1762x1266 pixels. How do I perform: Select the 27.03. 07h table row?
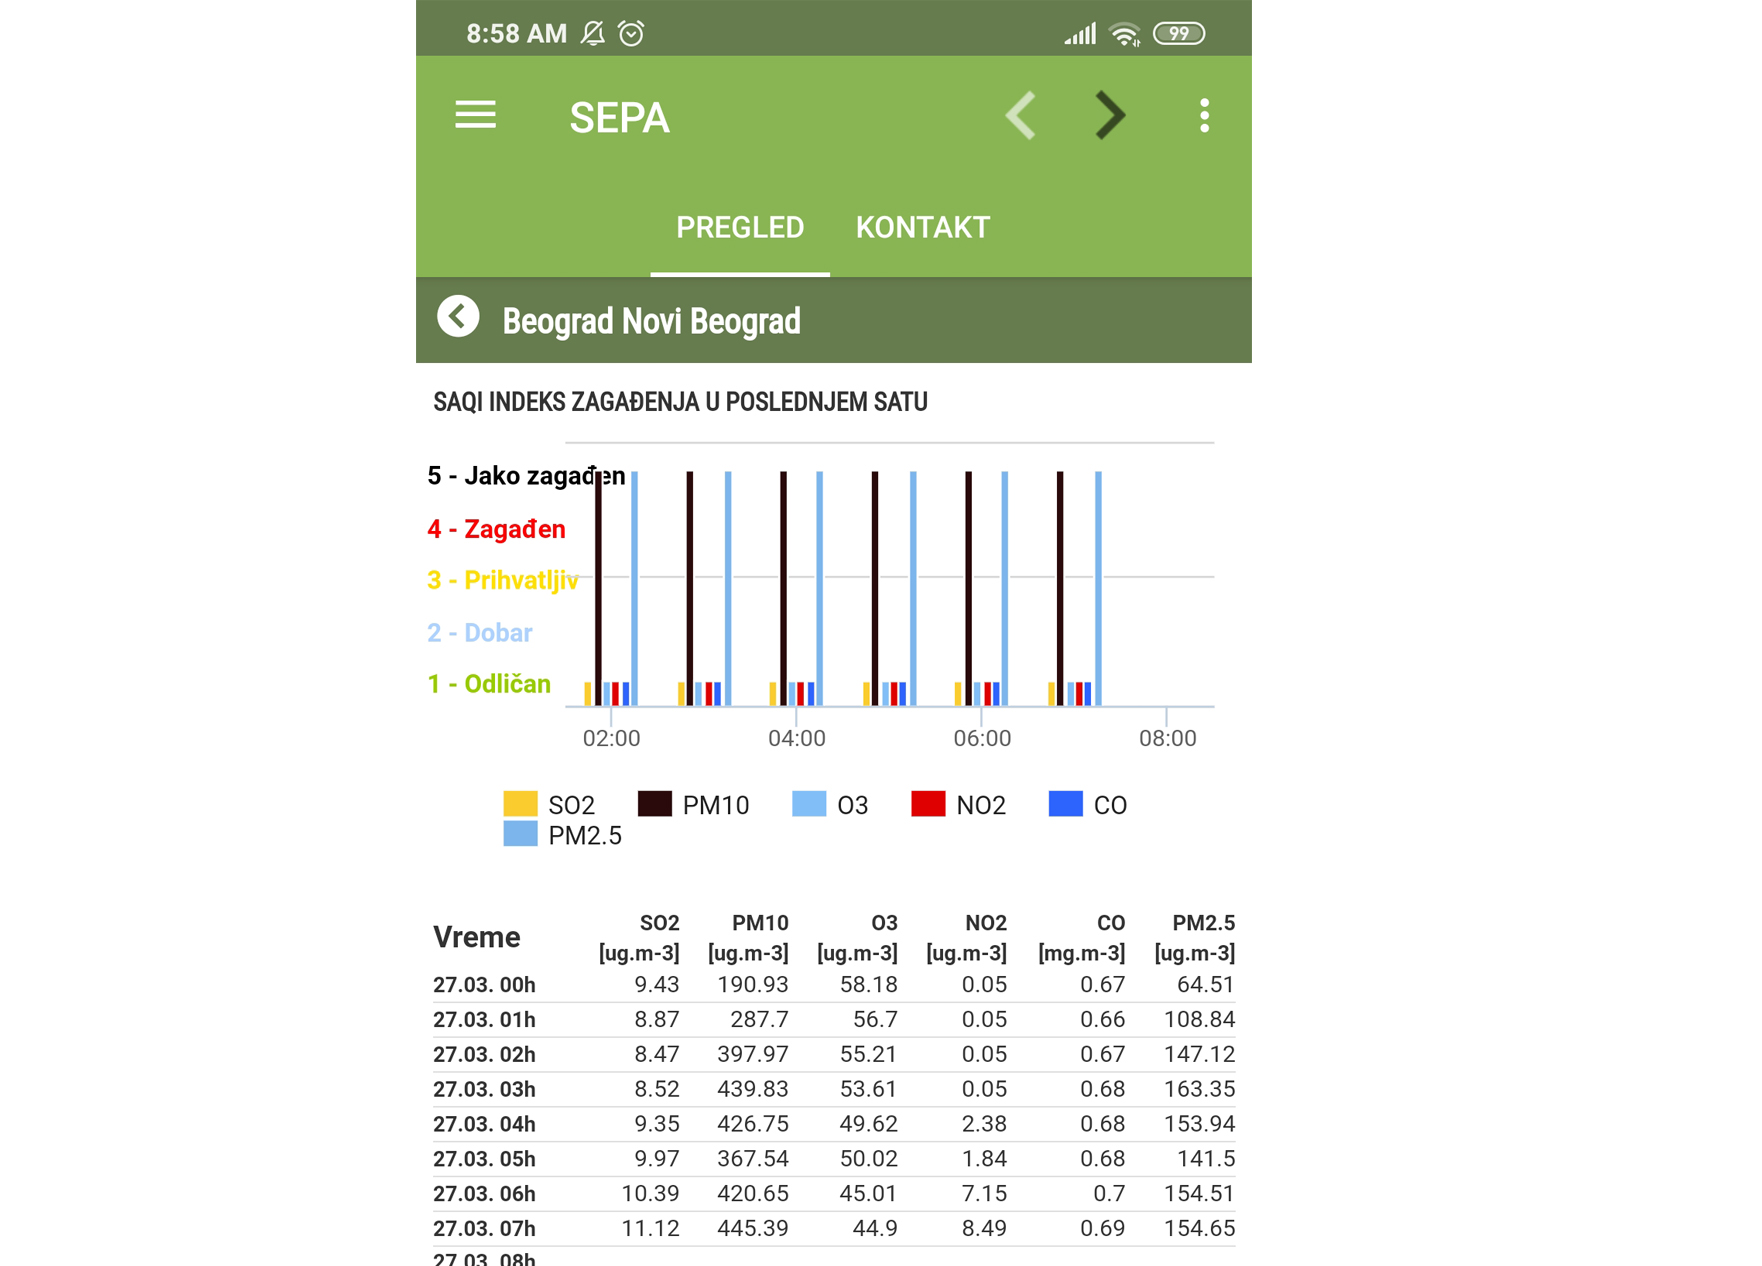(x=833, y=1228)
